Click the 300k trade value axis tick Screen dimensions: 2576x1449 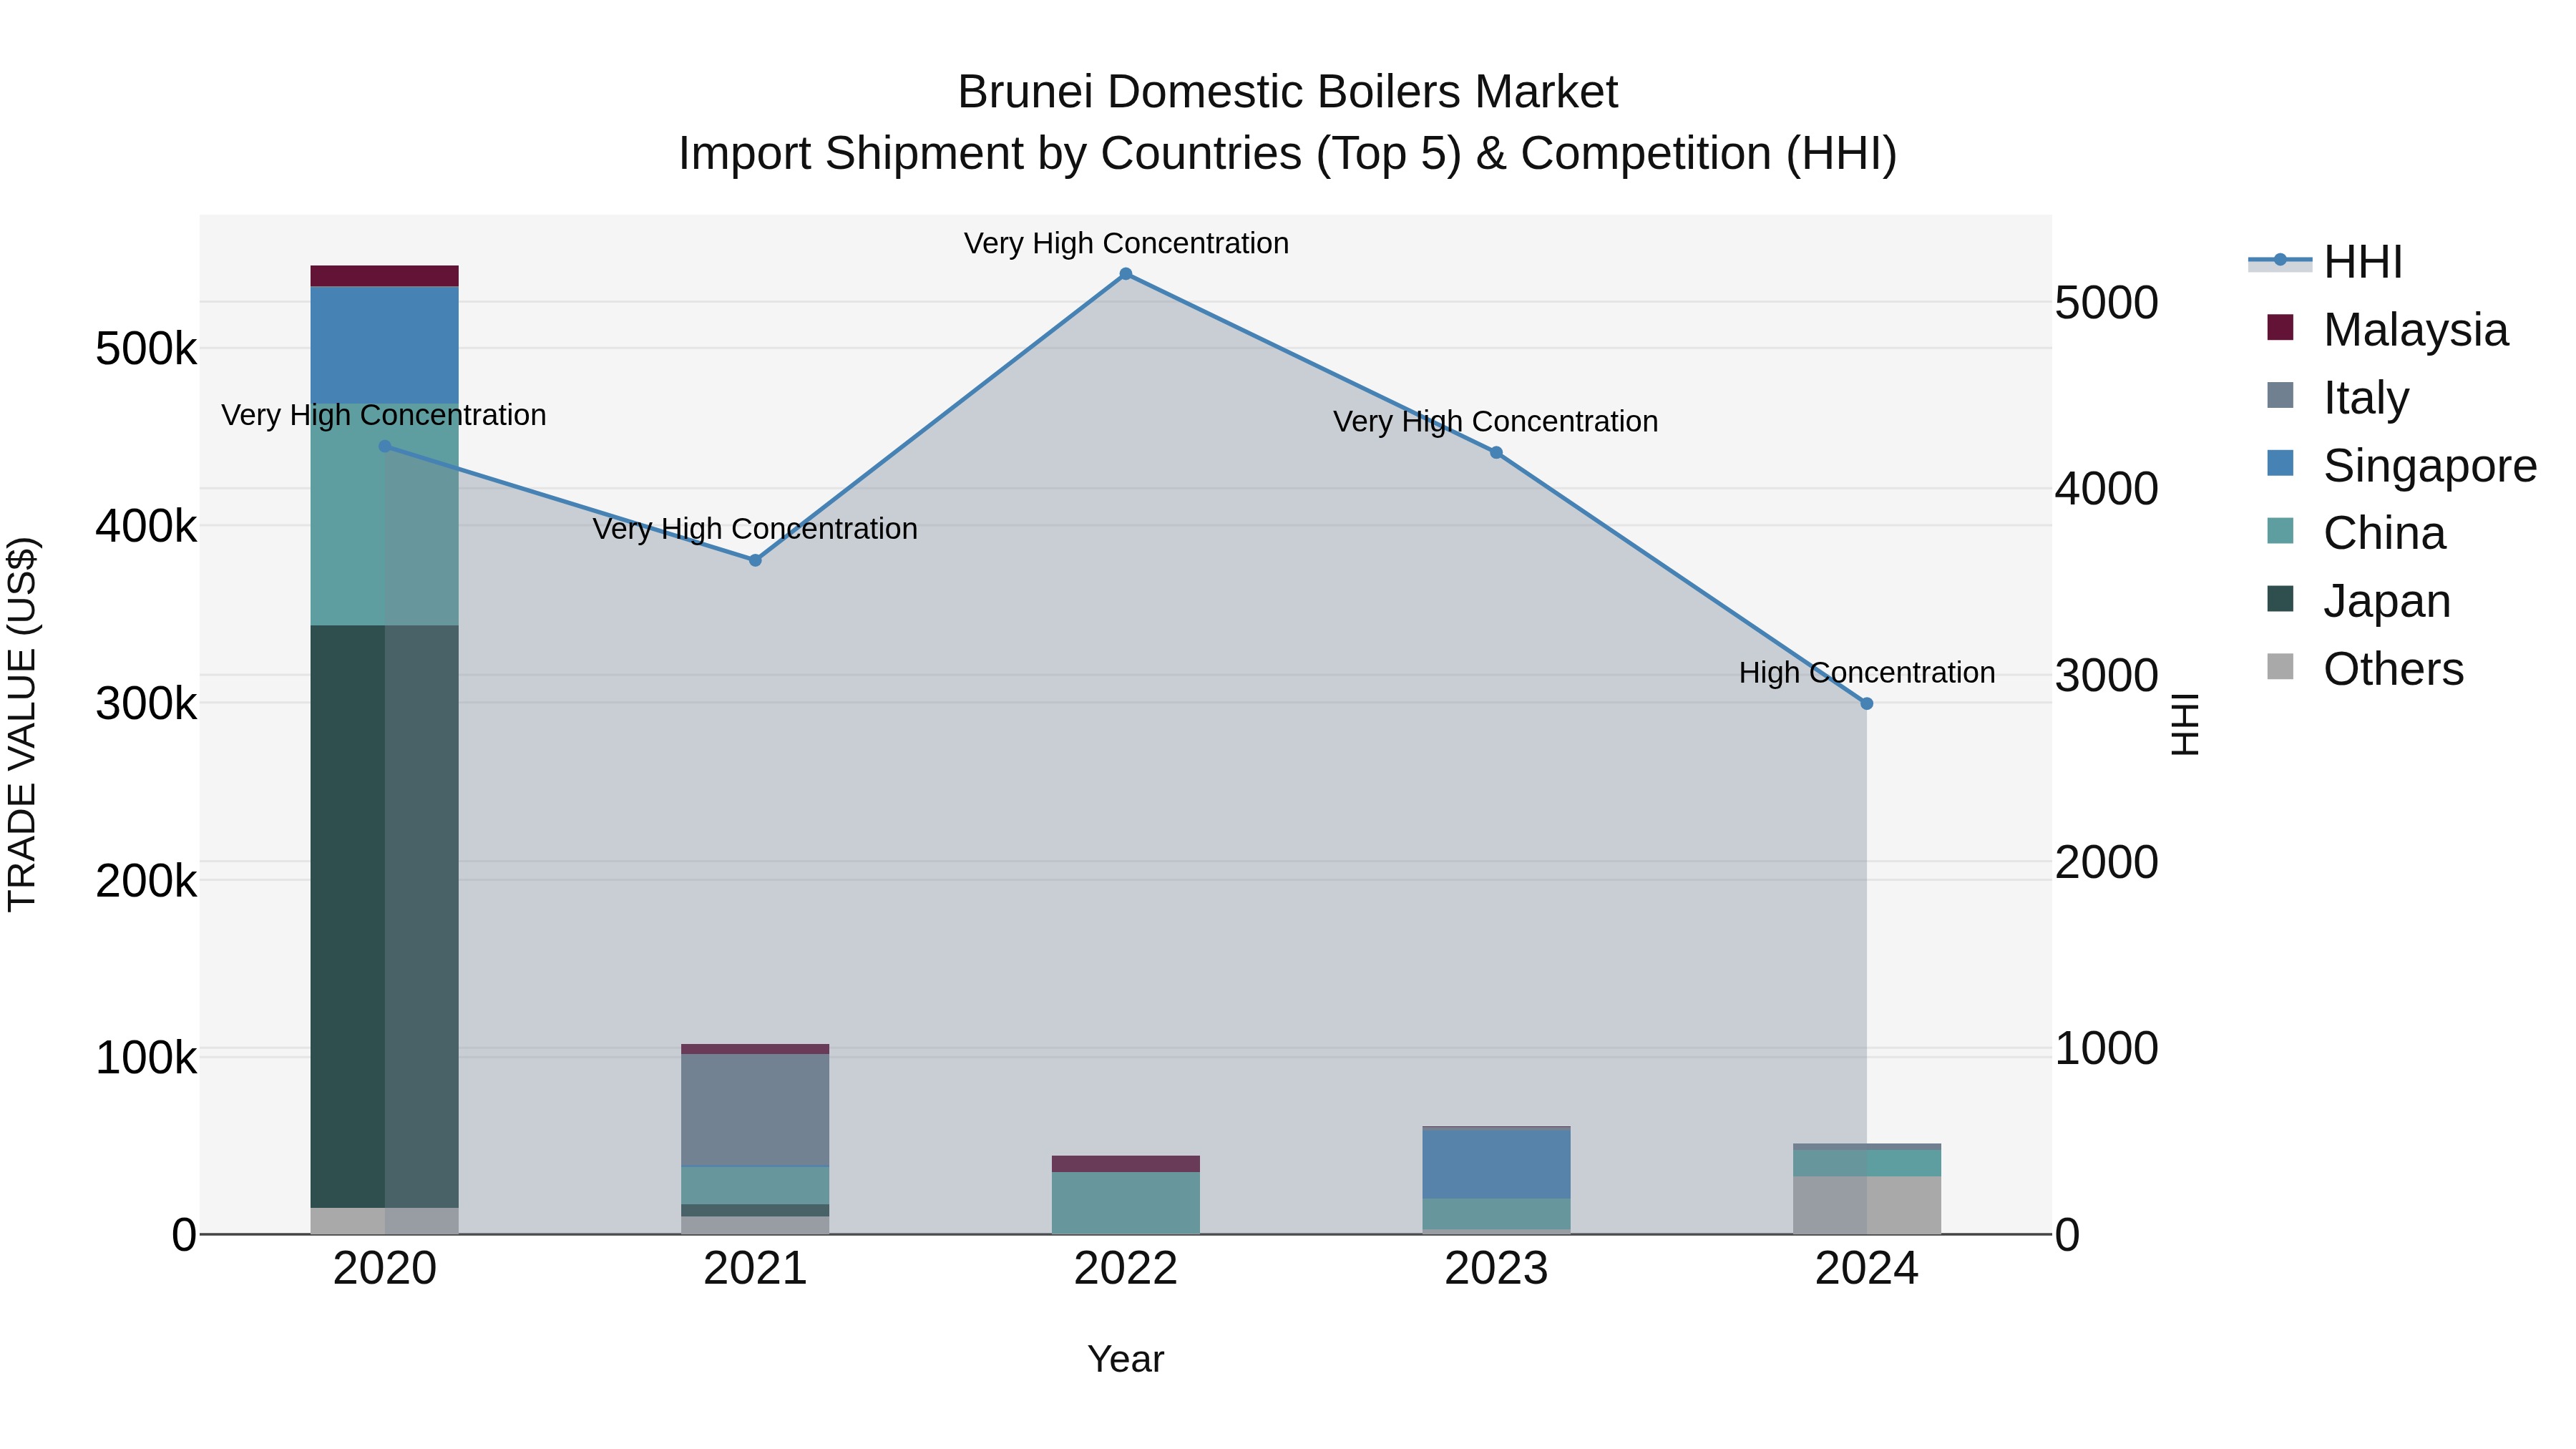pyautogui.click(x=146, y=704)
